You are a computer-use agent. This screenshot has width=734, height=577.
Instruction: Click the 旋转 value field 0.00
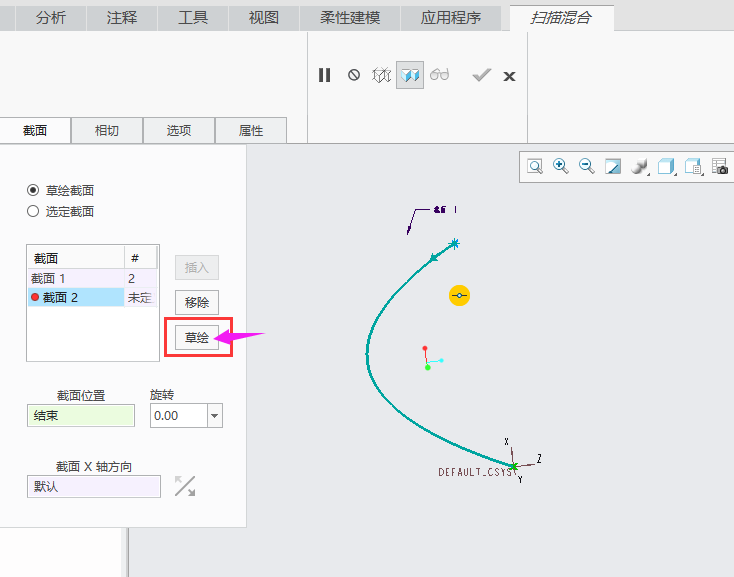coord(179,416)
